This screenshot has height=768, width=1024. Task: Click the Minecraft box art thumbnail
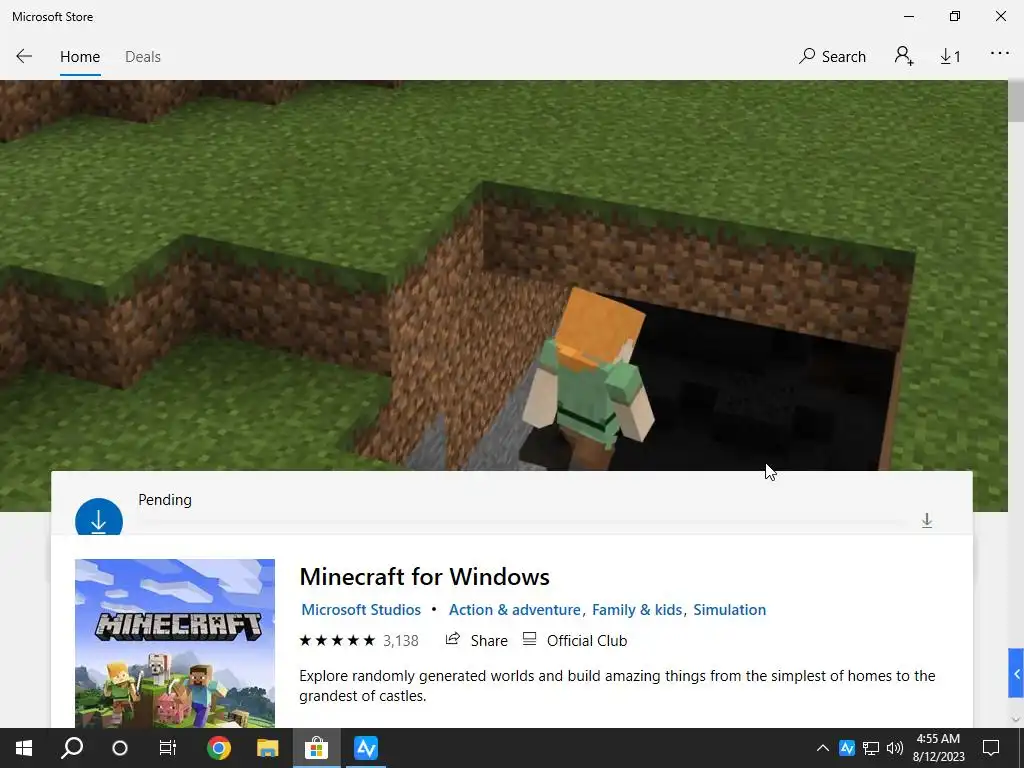pyautogui.click(x=175, y=643)
